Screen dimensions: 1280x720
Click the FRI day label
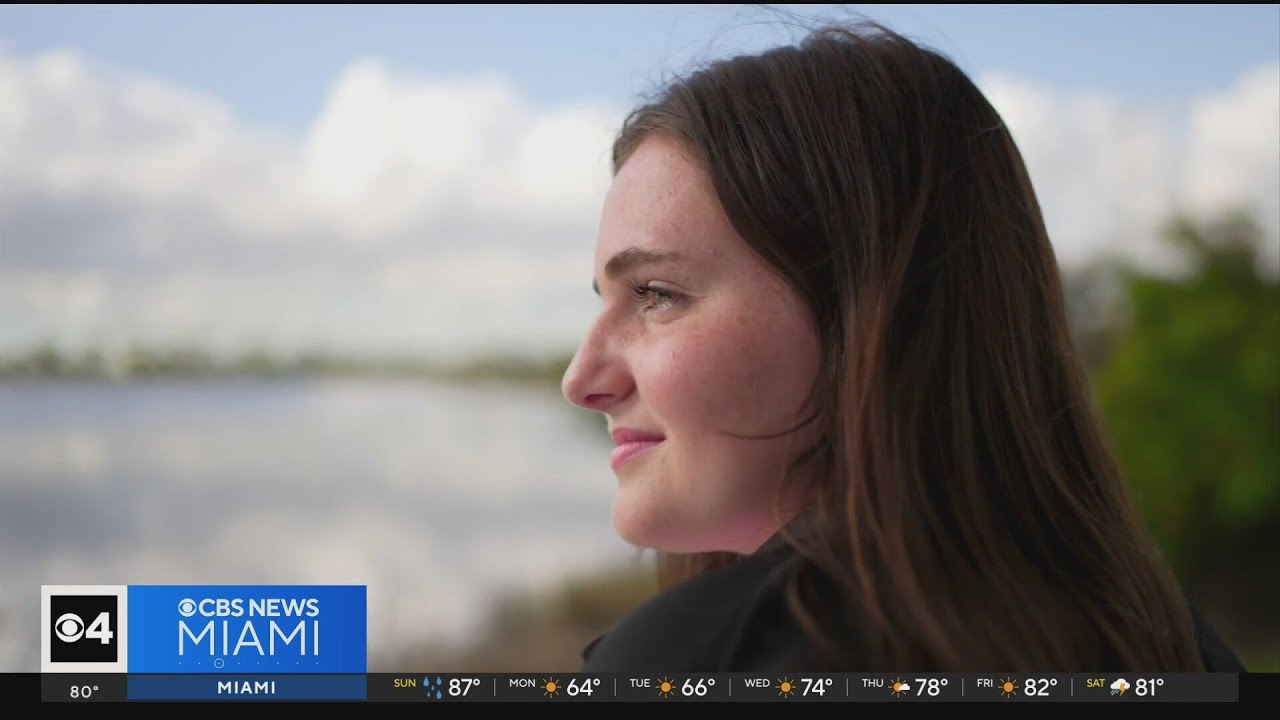[x=986, y=683]
